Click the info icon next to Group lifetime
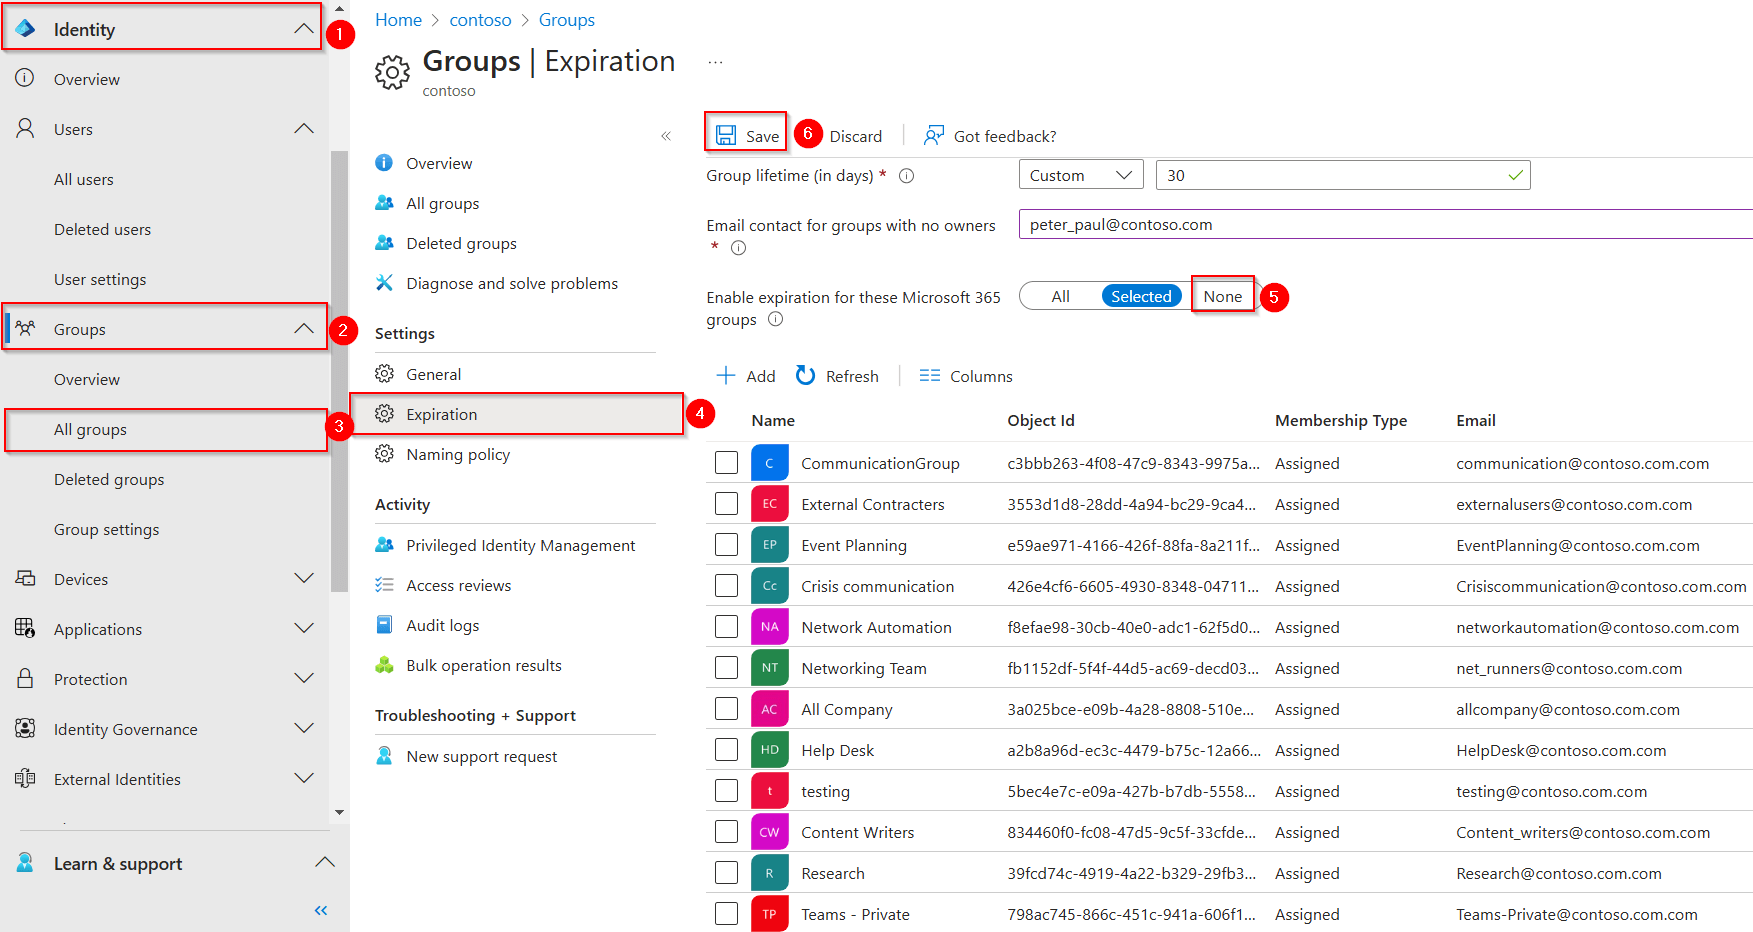Image resolution: width=1753 pixels, height=932 pixels. [x=906, y=175]
